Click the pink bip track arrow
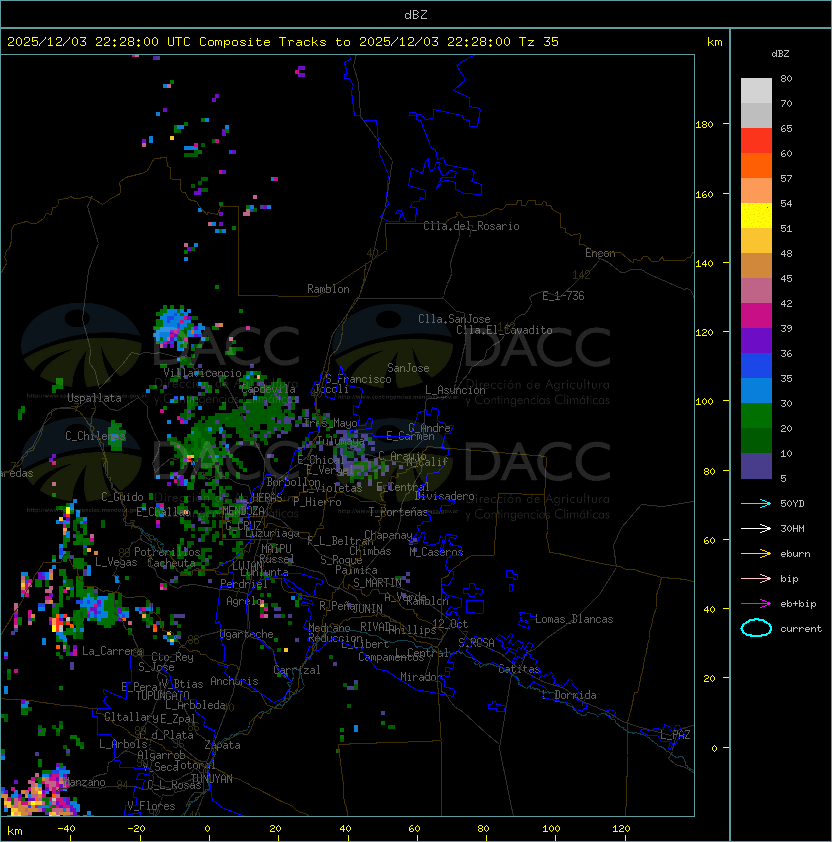 [756, 578]
